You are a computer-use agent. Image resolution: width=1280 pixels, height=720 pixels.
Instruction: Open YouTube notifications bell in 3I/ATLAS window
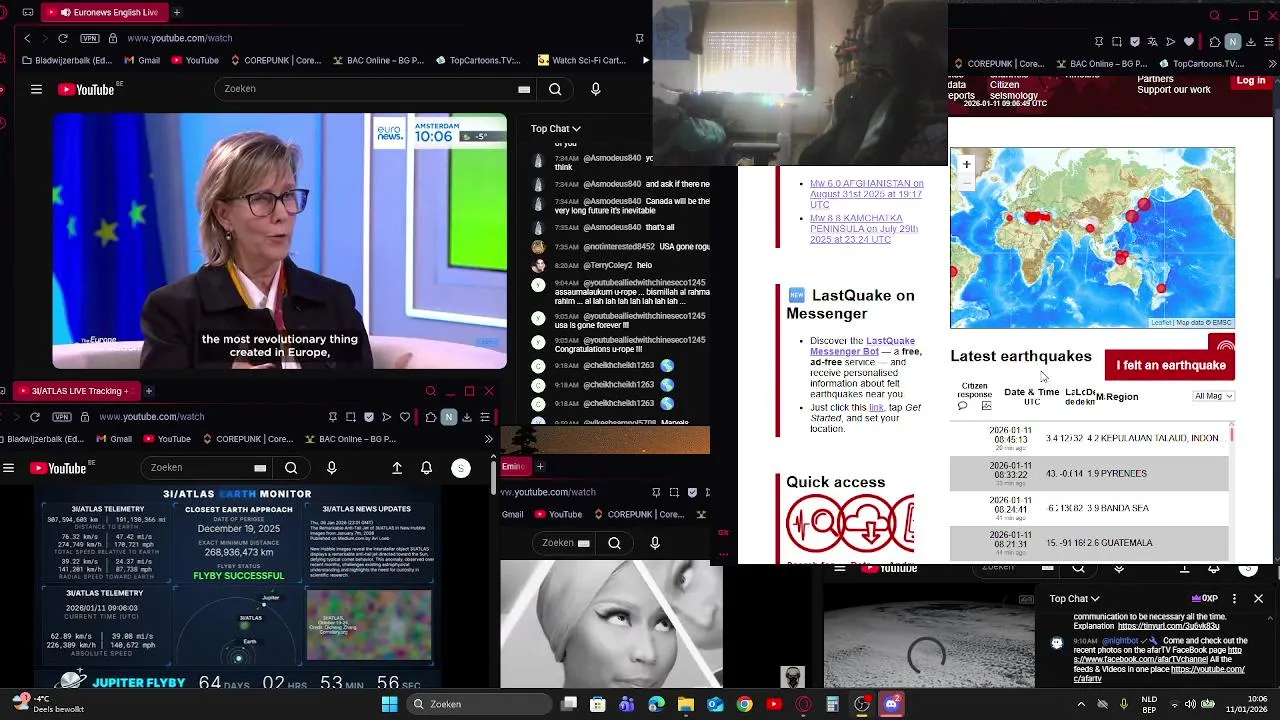[x=426, y=468]
